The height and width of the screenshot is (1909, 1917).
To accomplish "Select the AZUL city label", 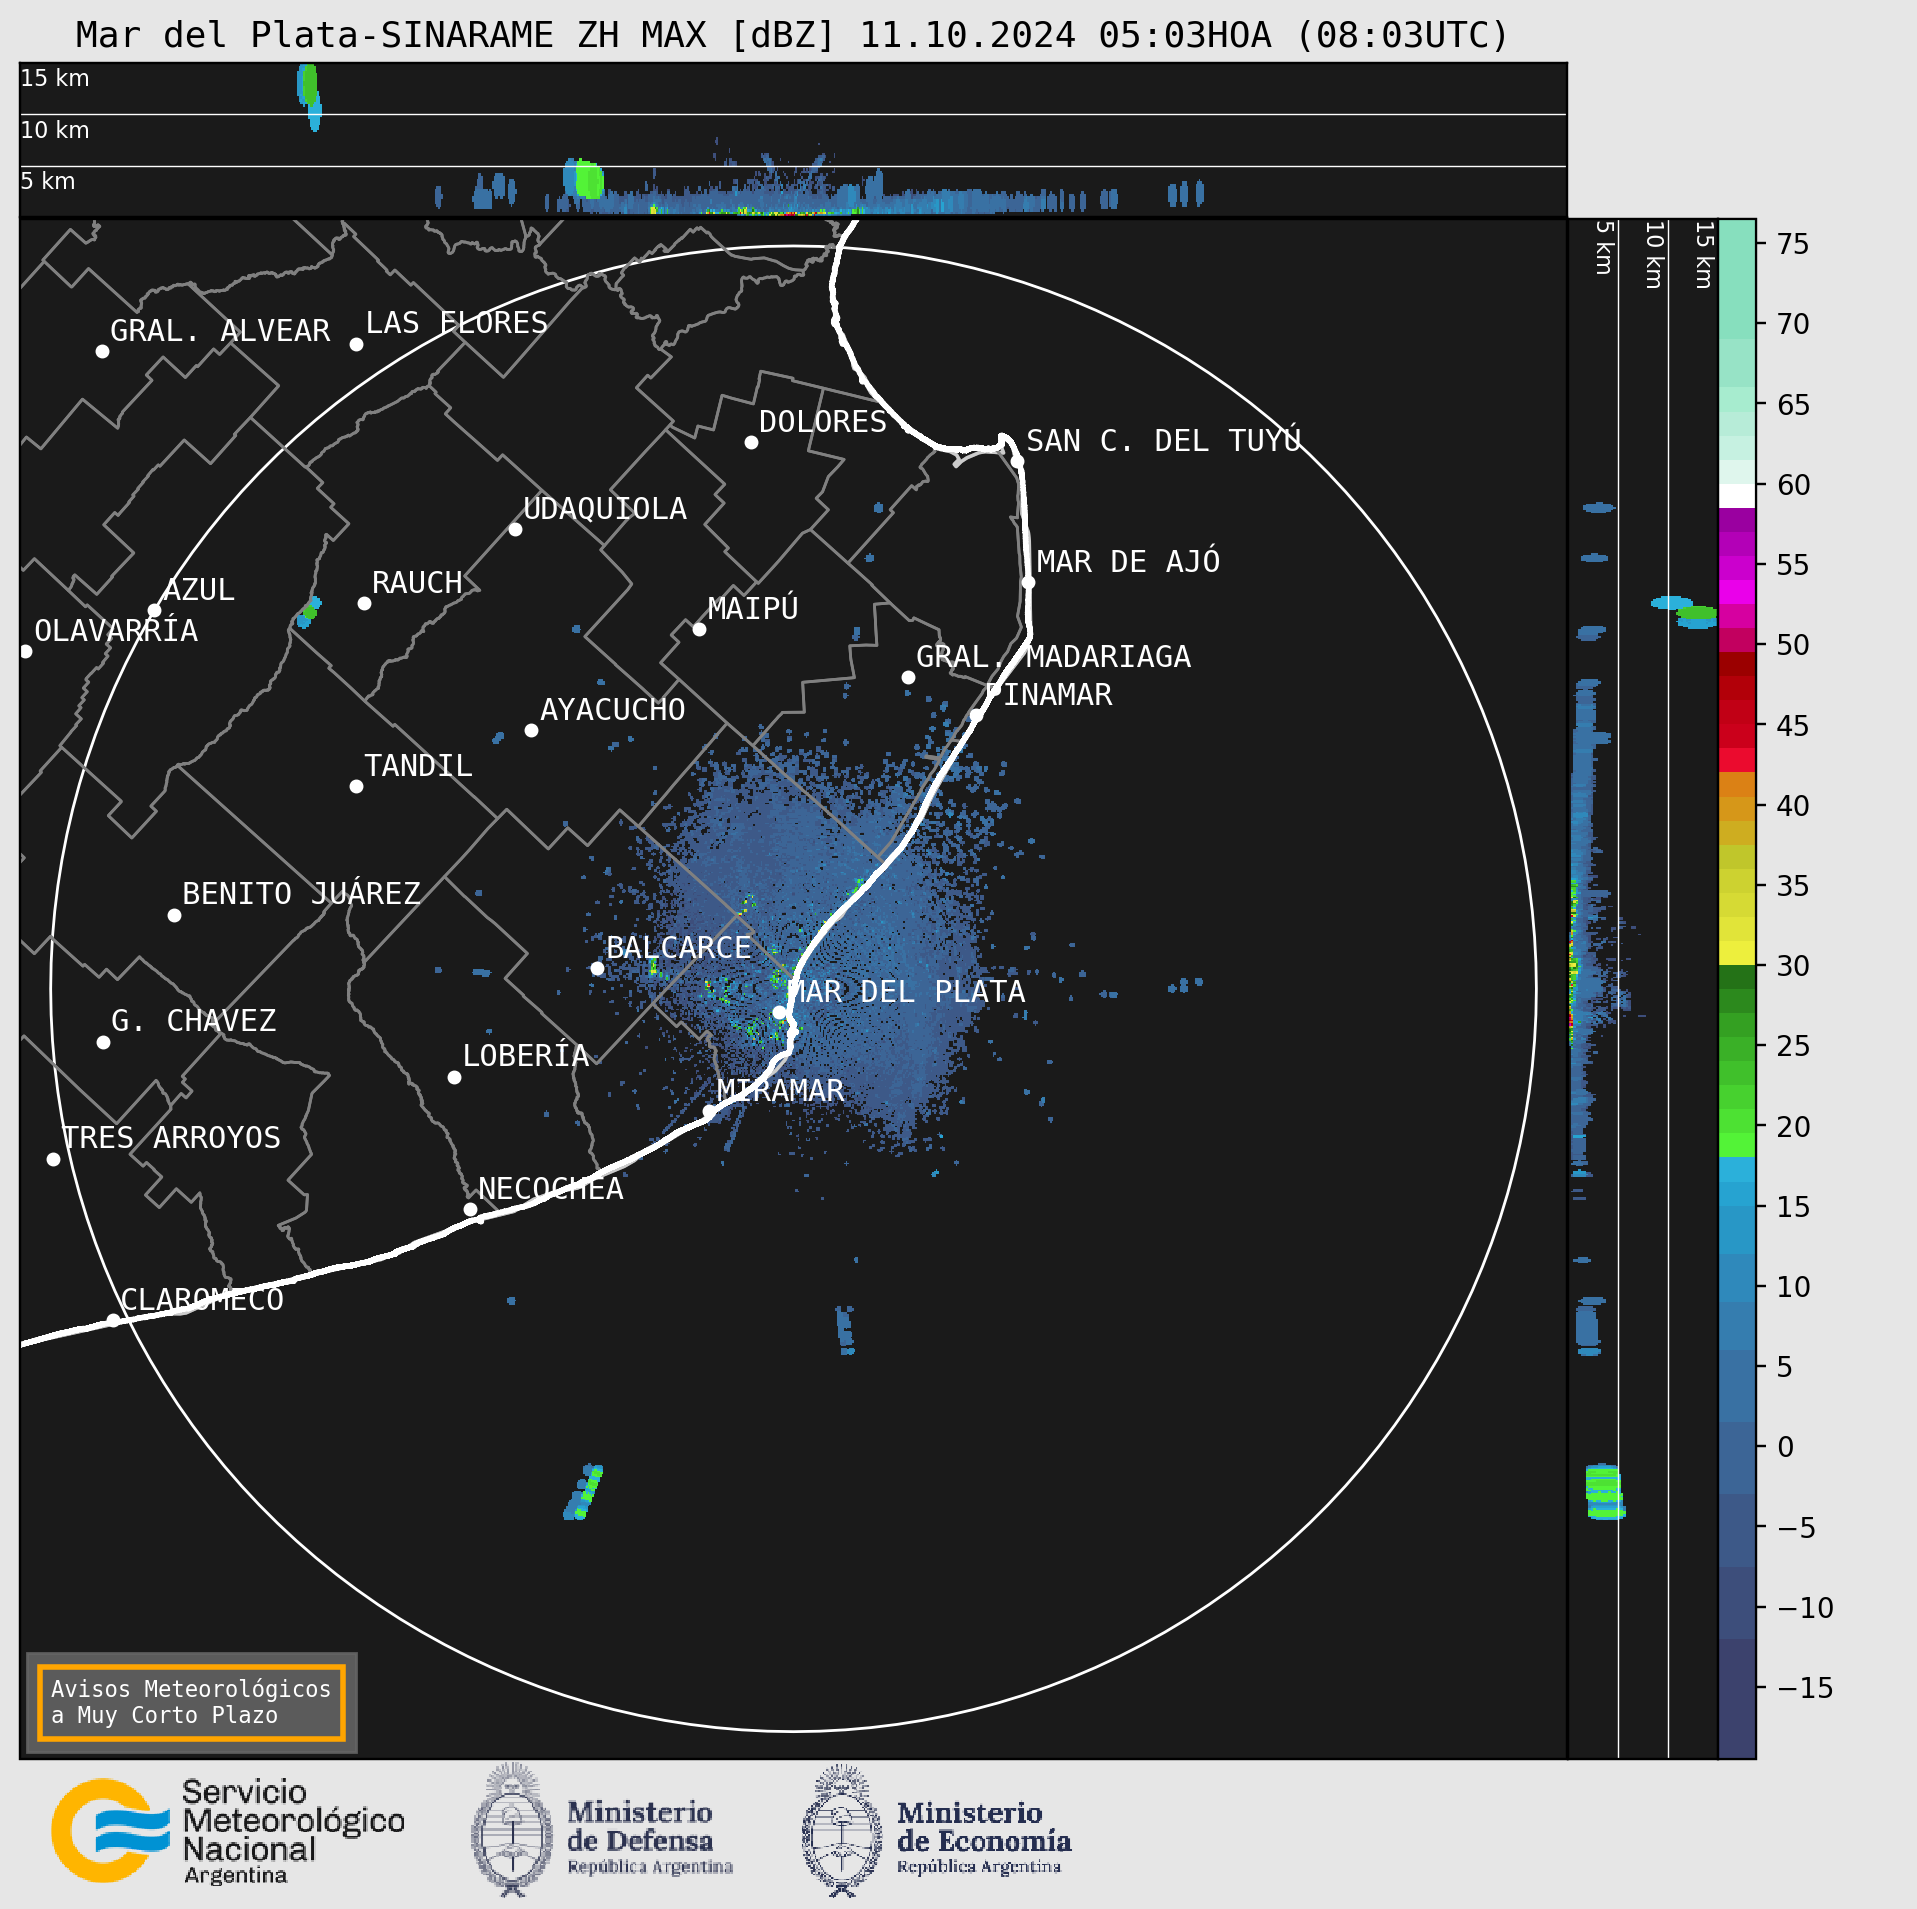I will coord(199,590).
